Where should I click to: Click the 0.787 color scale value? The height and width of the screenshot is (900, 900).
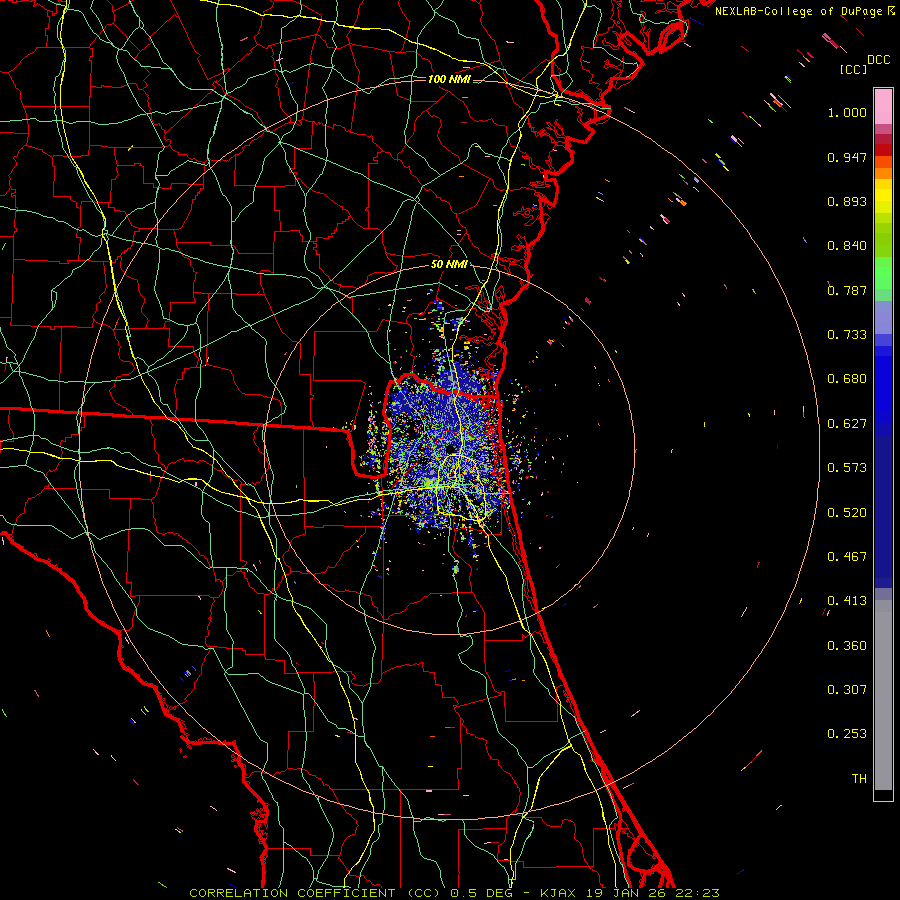[x=847, y=290]
